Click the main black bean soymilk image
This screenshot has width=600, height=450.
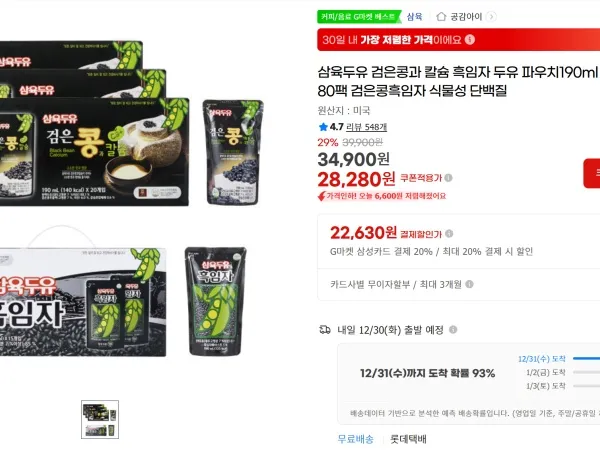click(131, 199)
